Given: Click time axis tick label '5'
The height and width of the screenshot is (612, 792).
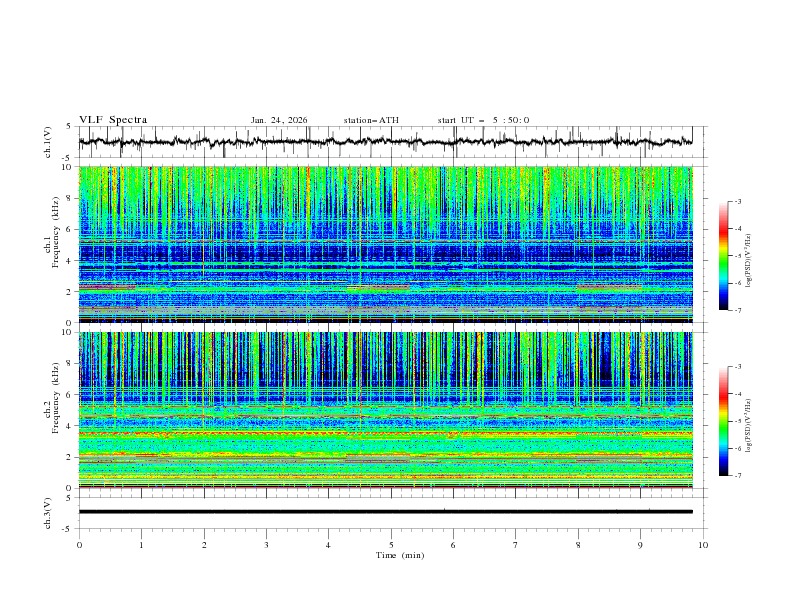Looking at the screenshot, I should [391, 545].
